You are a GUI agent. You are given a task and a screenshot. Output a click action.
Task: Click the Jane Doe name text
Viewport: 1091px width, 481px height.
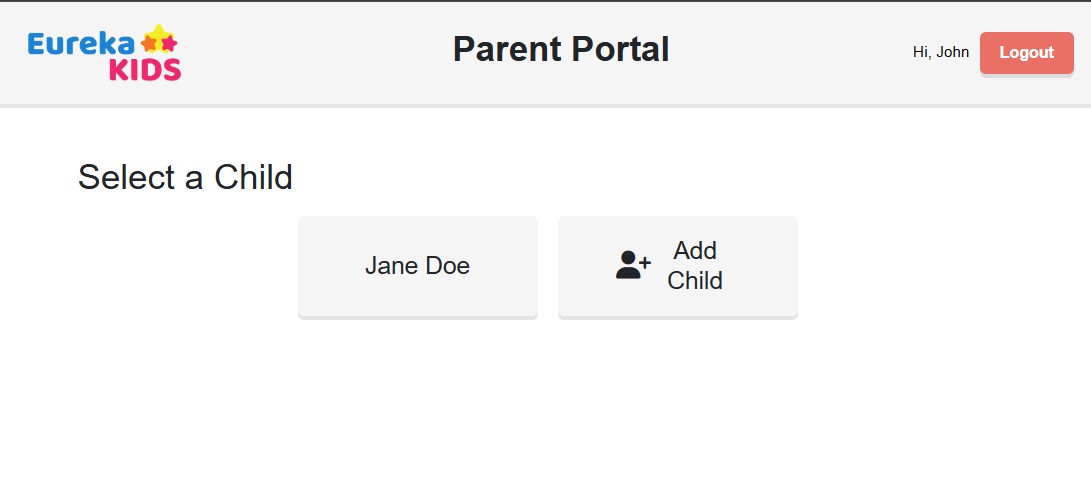417,266
